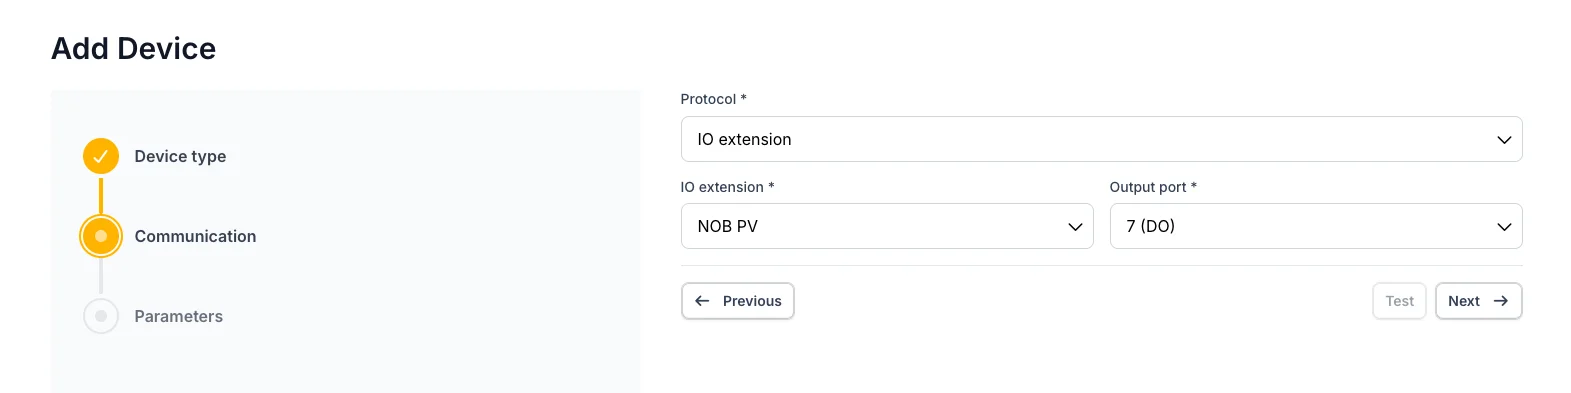Click the Parameters step circle indicator
This screenshot has height=393, width=1571.
[101, 316]
